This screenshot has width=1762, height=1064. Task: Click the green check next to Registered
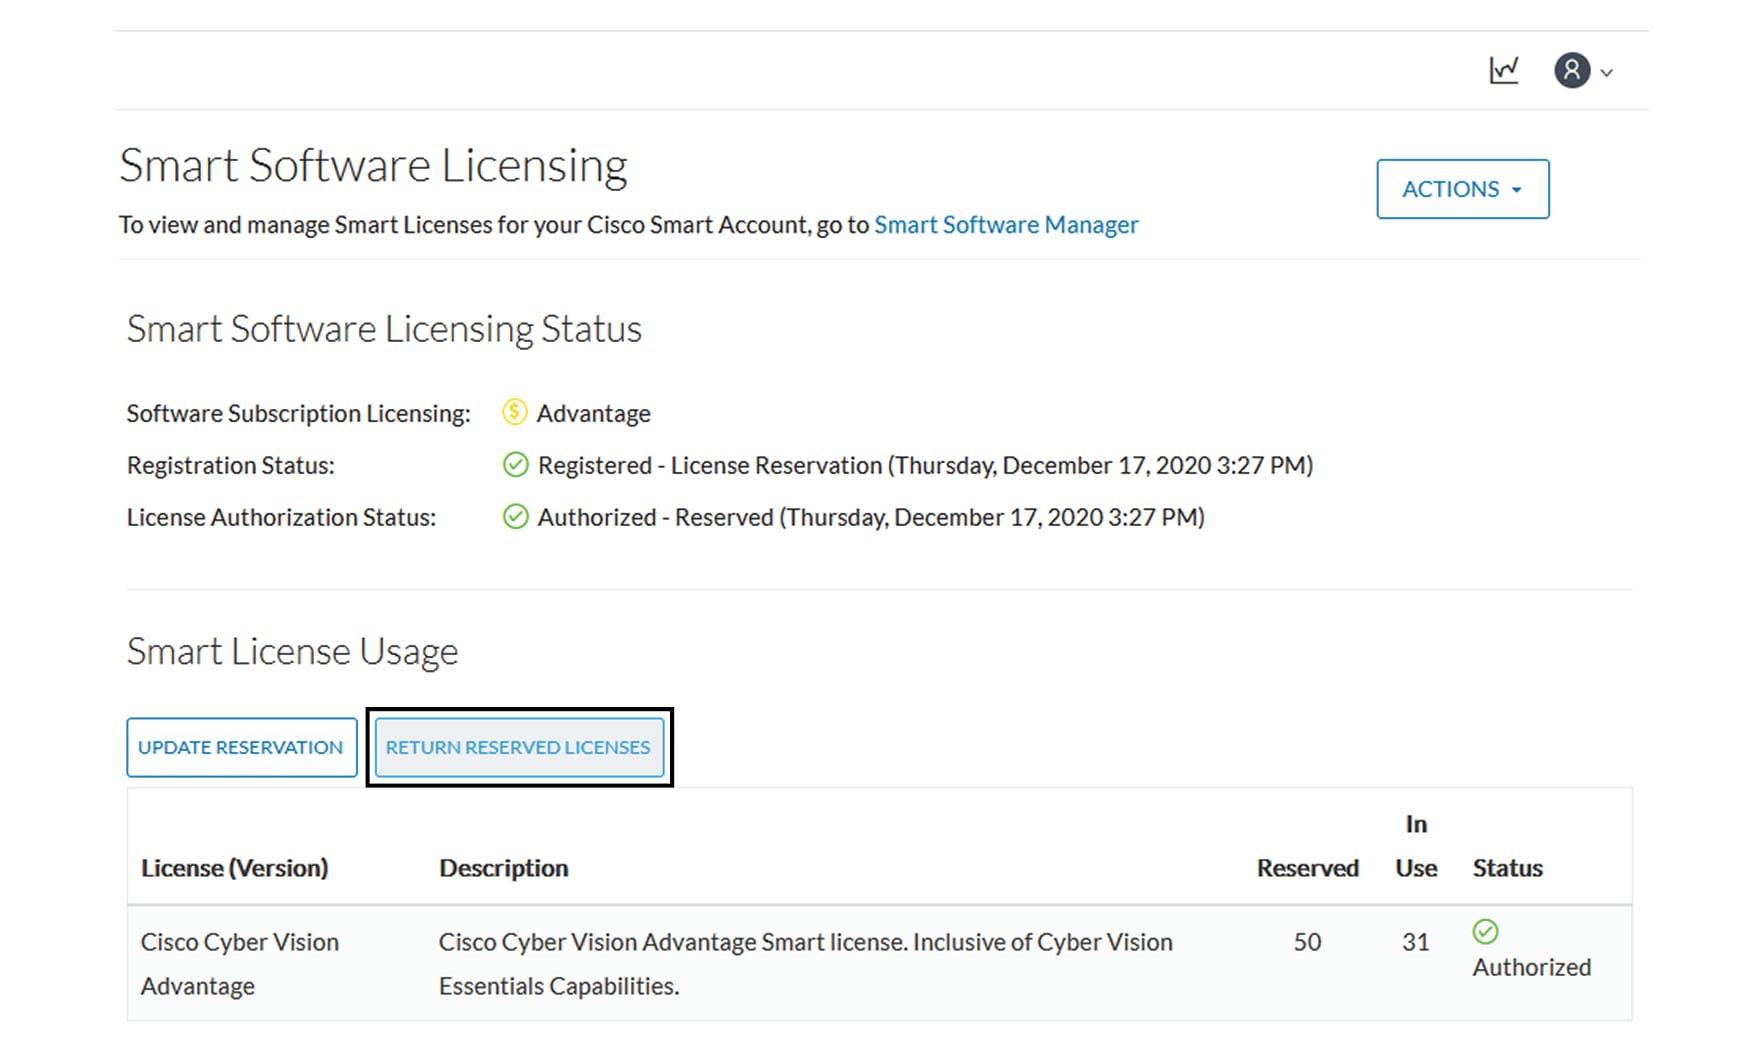click(515, 465)
